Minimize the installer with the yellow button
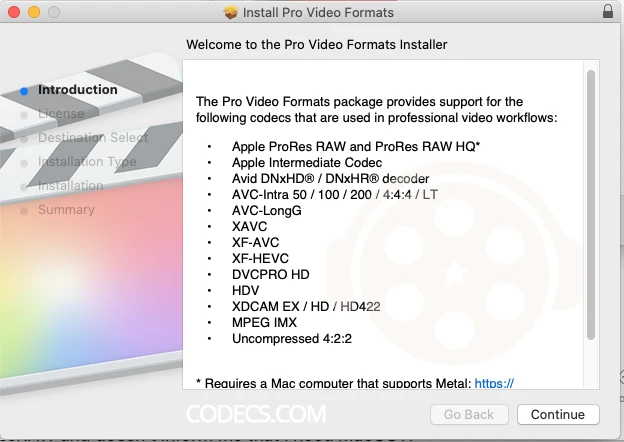This screenshot has width=624, height=442. [36, 13]
